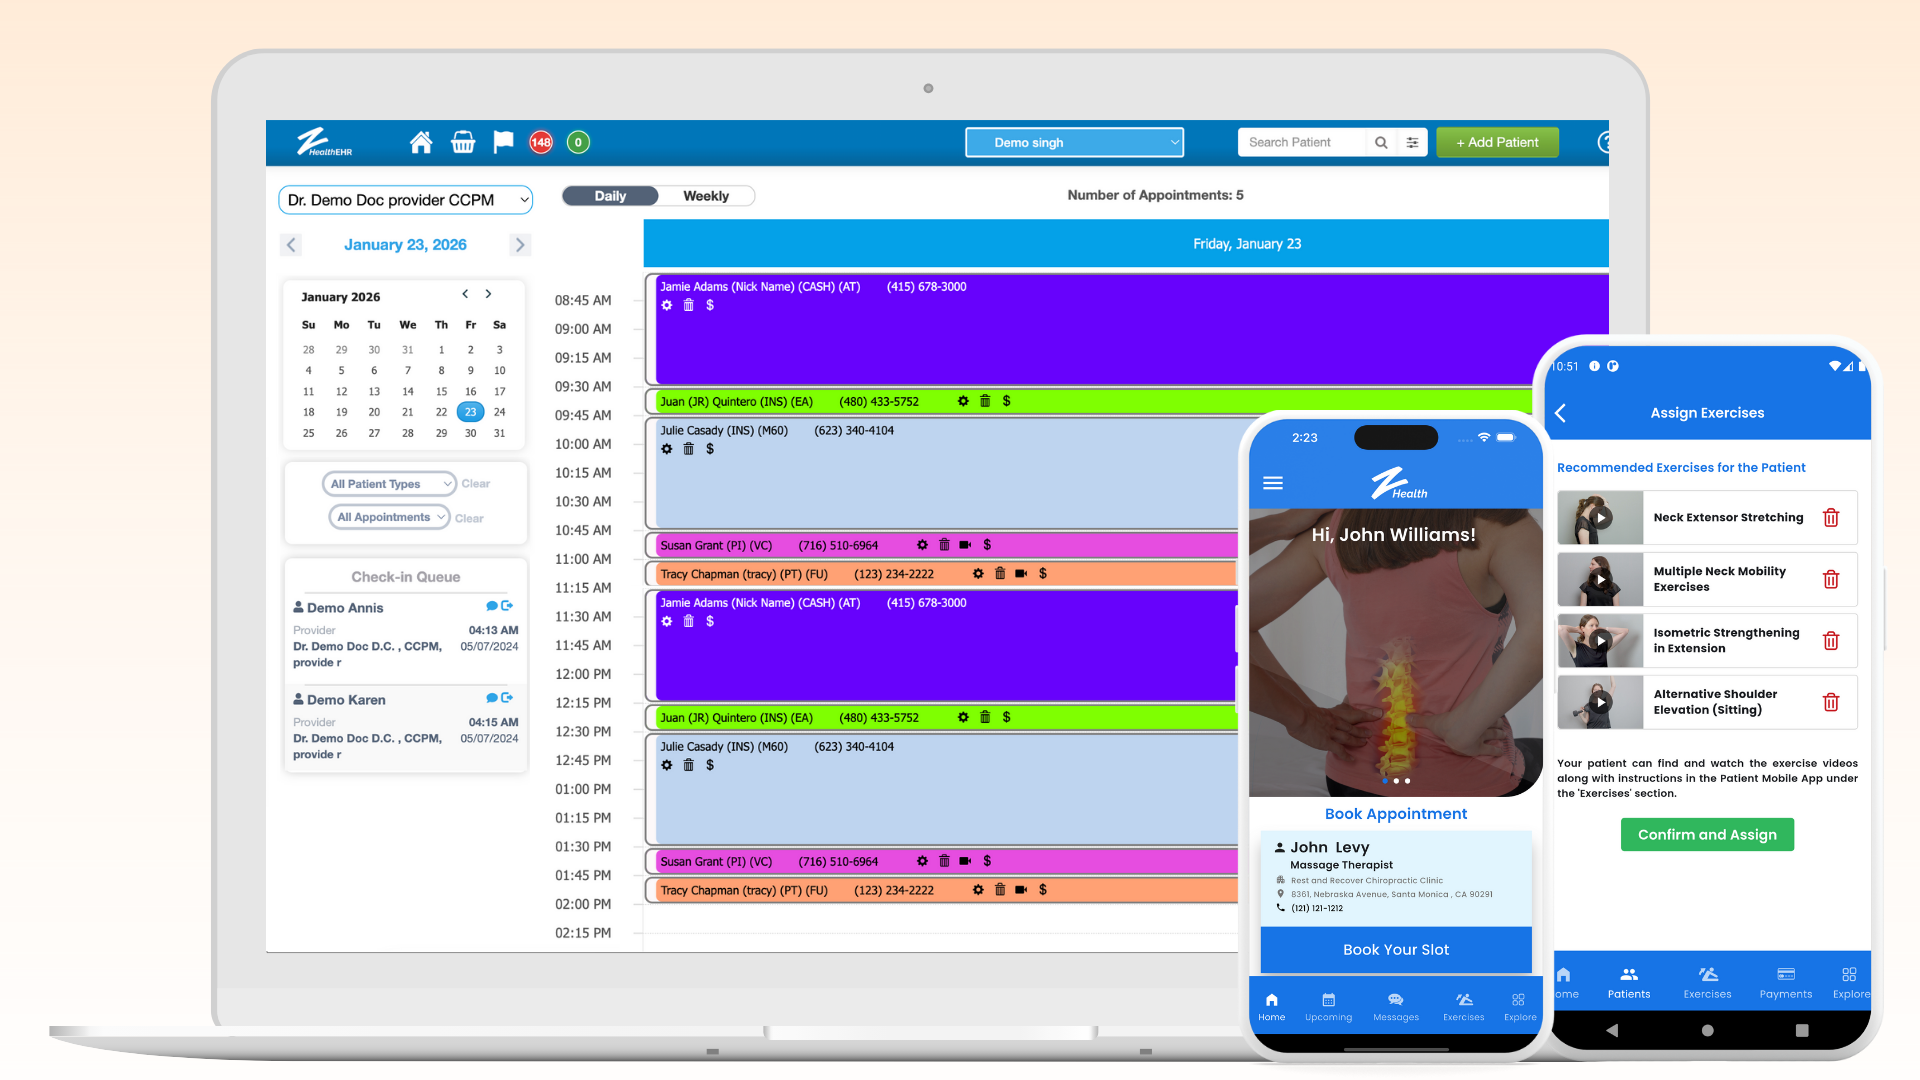Open settings gear on Juan Quintero appointment
The image size is (1920, 1080).
(x=963, y=402)
